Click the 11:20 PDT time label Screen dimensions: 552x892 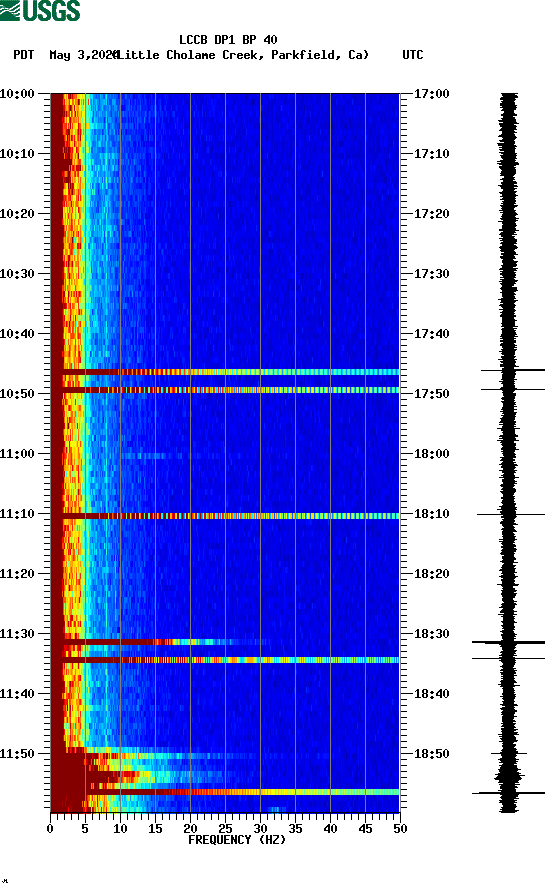pos(17,574)
